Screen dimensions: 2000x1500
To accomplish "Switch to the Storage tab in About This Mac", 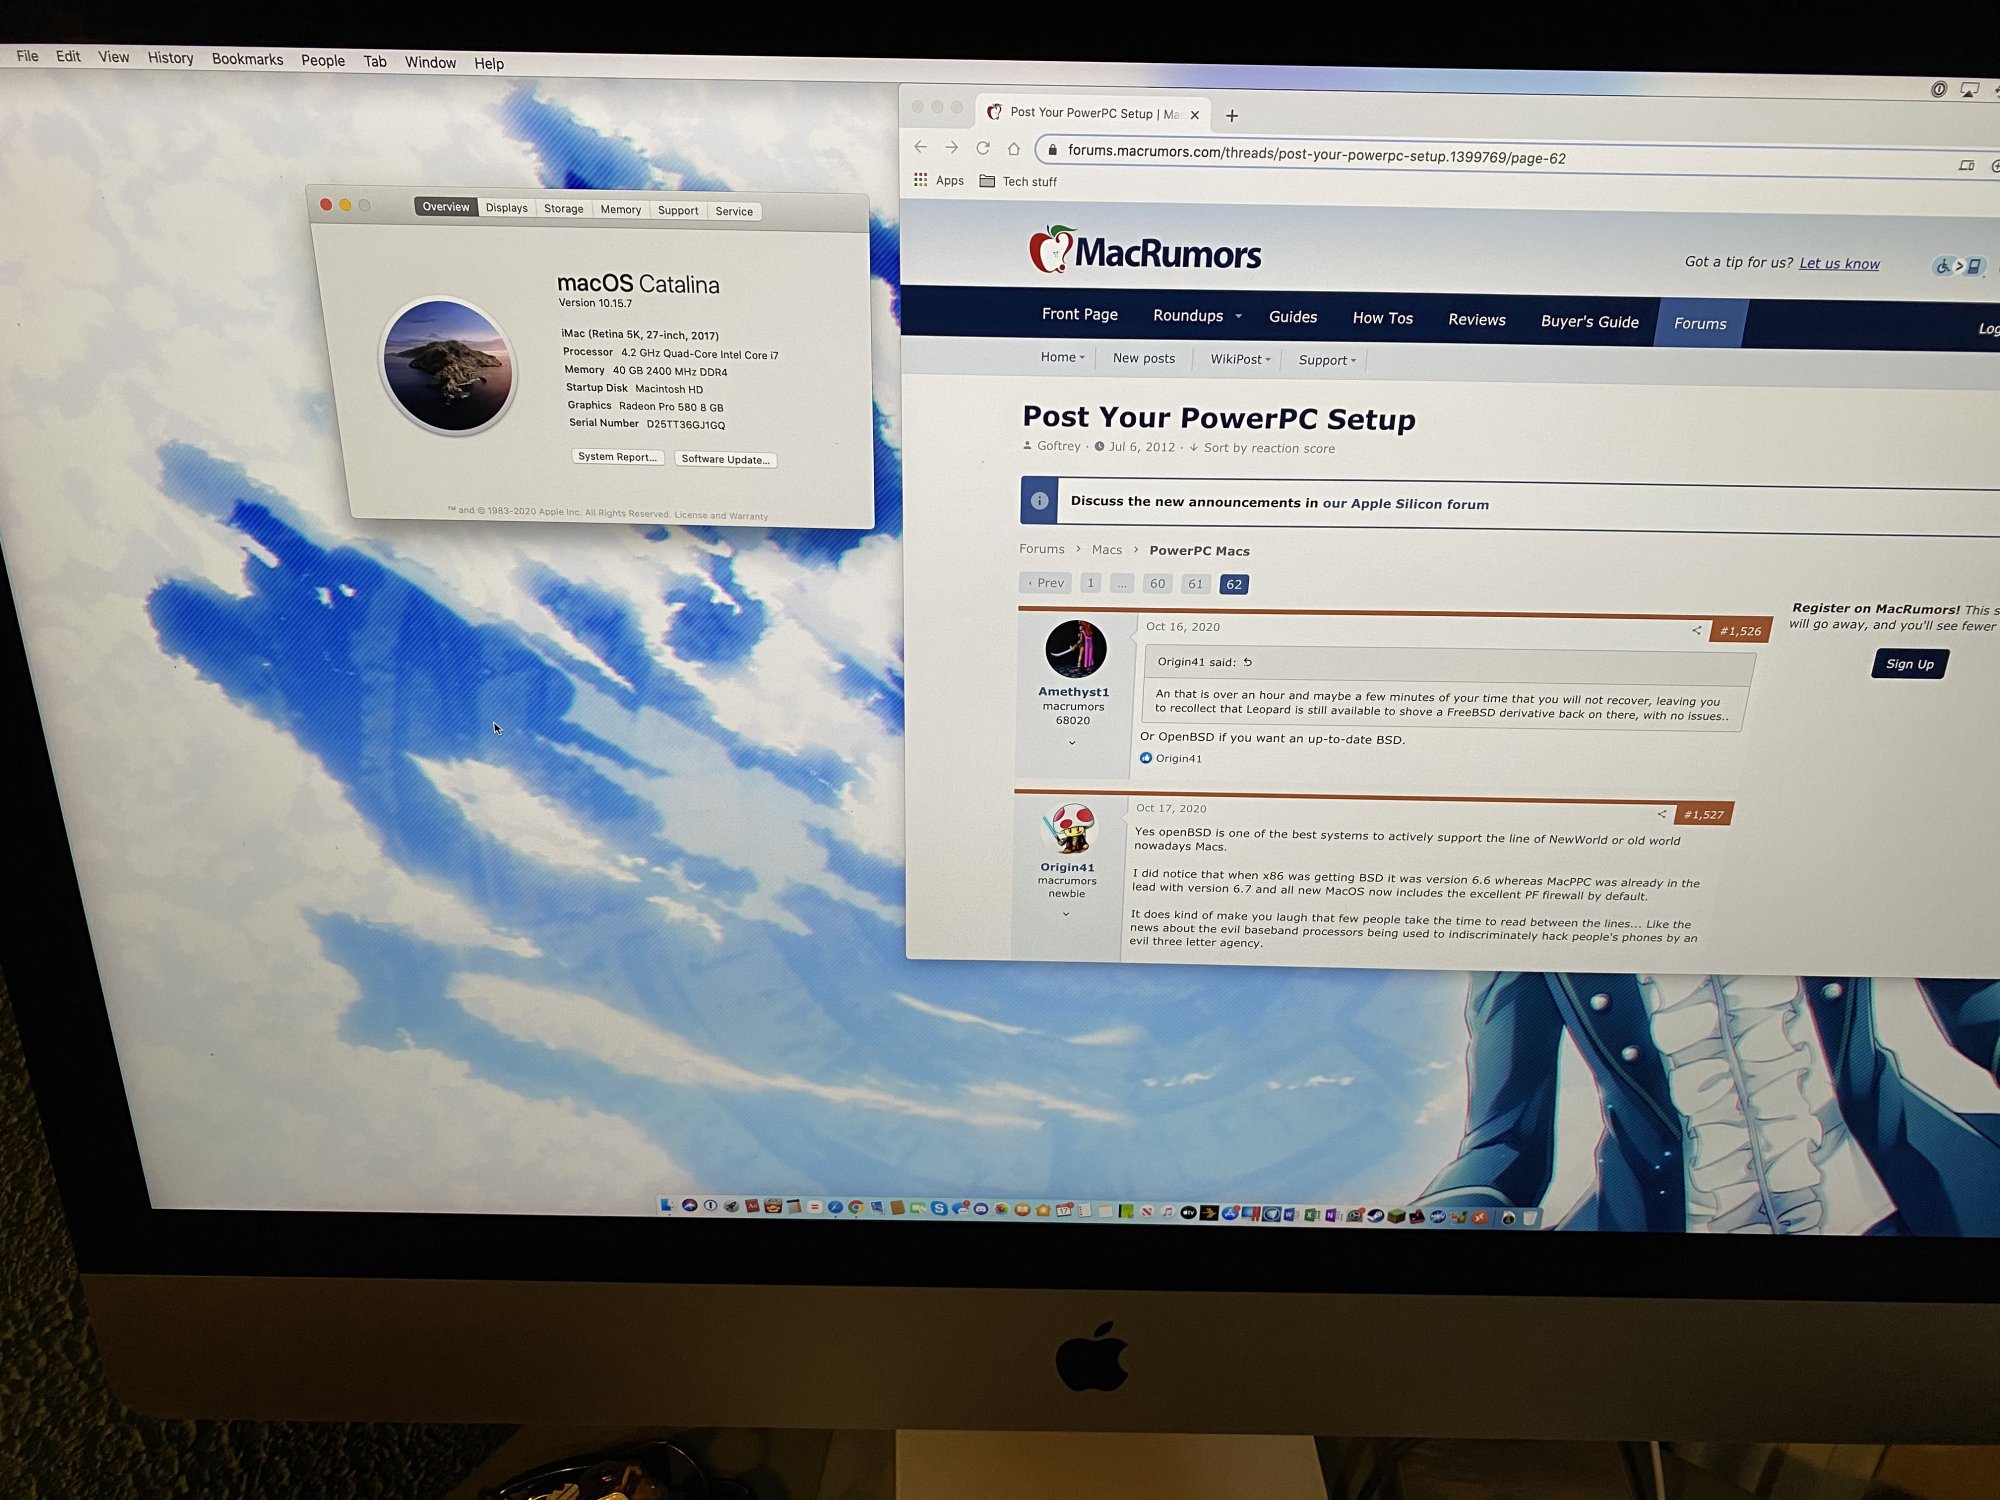I will (563, 209).
